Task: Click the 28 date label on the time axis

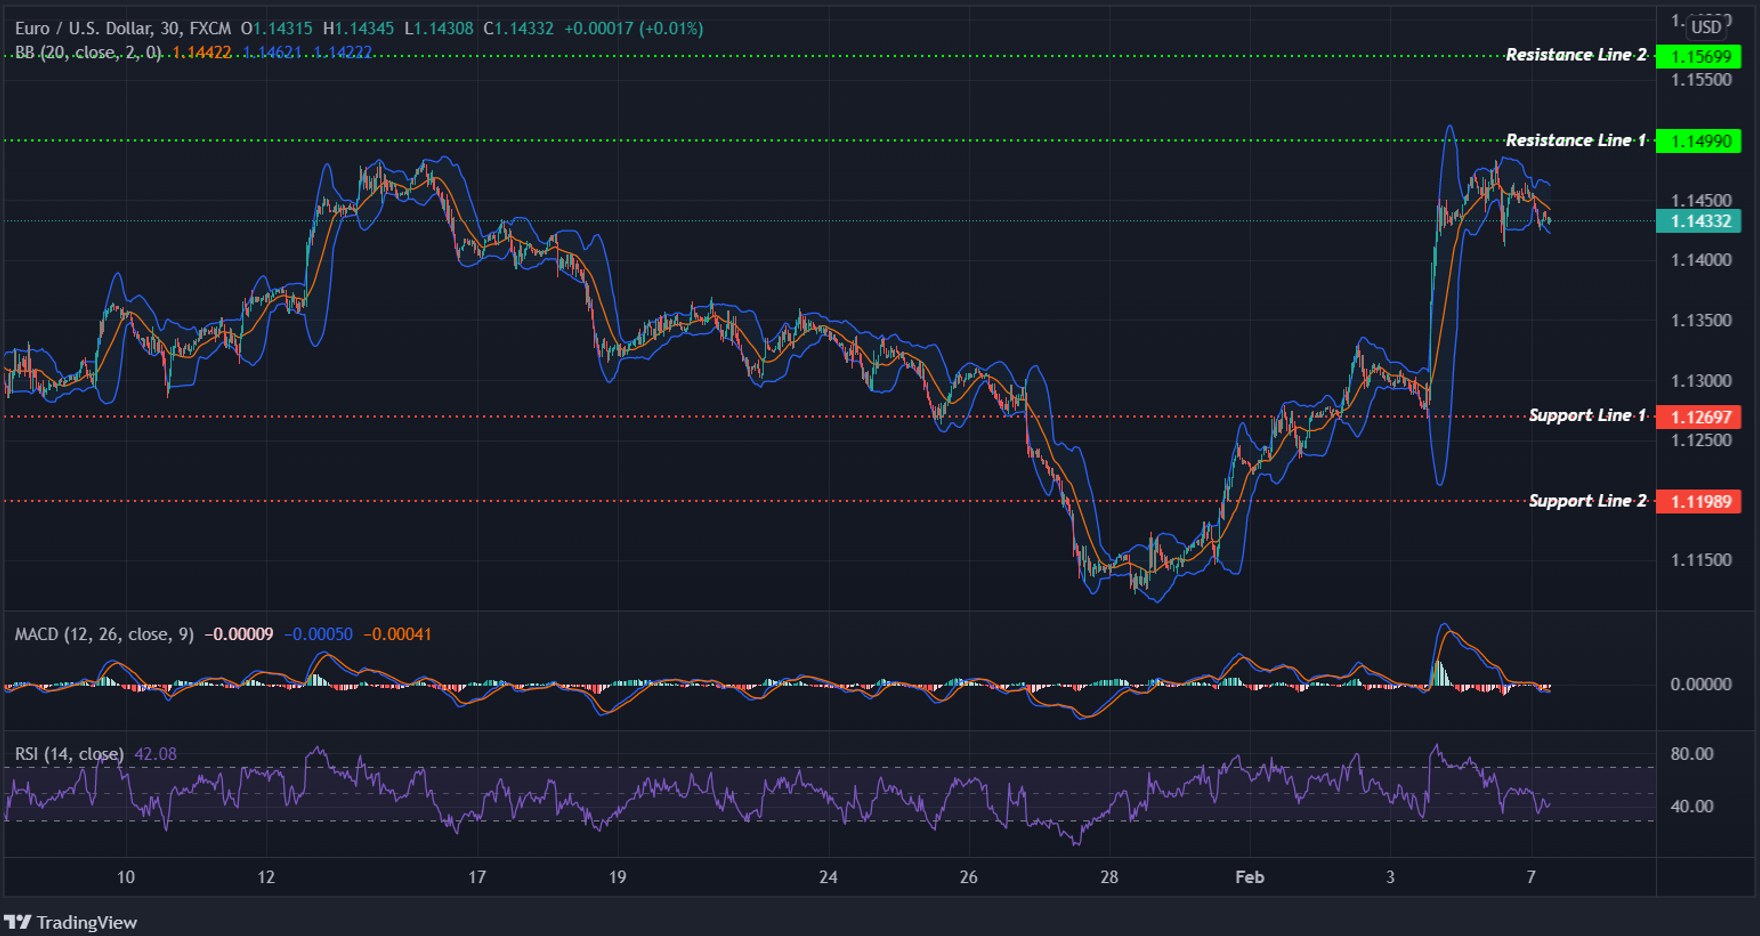Action: 1108,877
